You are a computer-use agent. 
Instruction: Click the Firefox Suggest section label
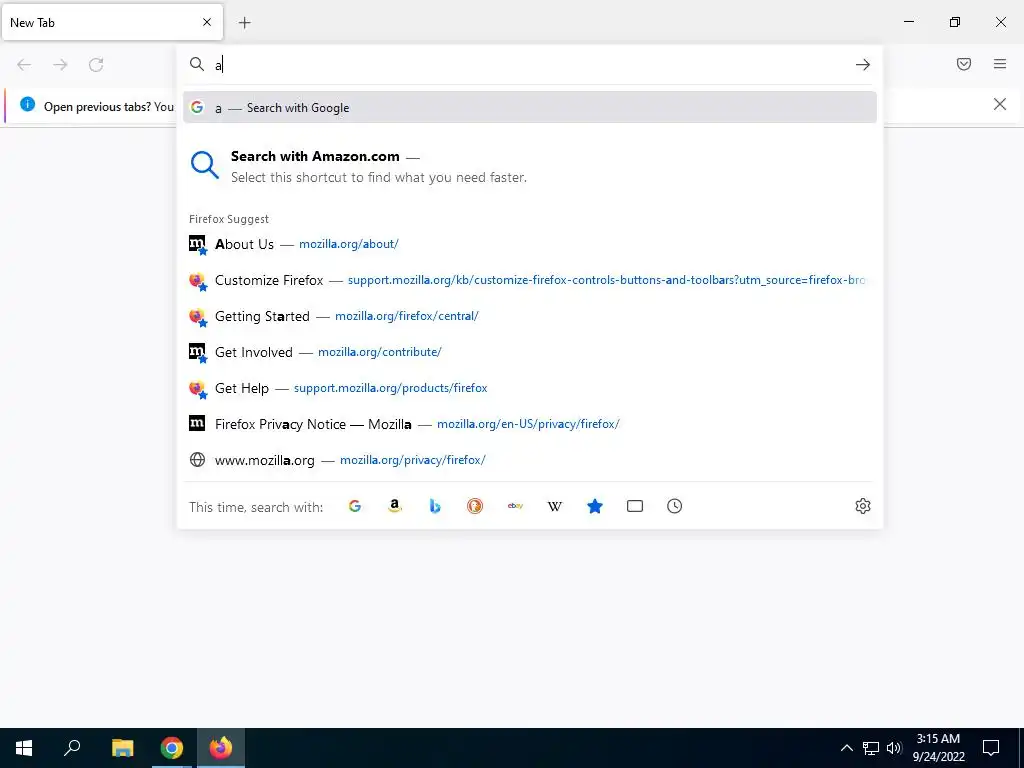point(229,219)
